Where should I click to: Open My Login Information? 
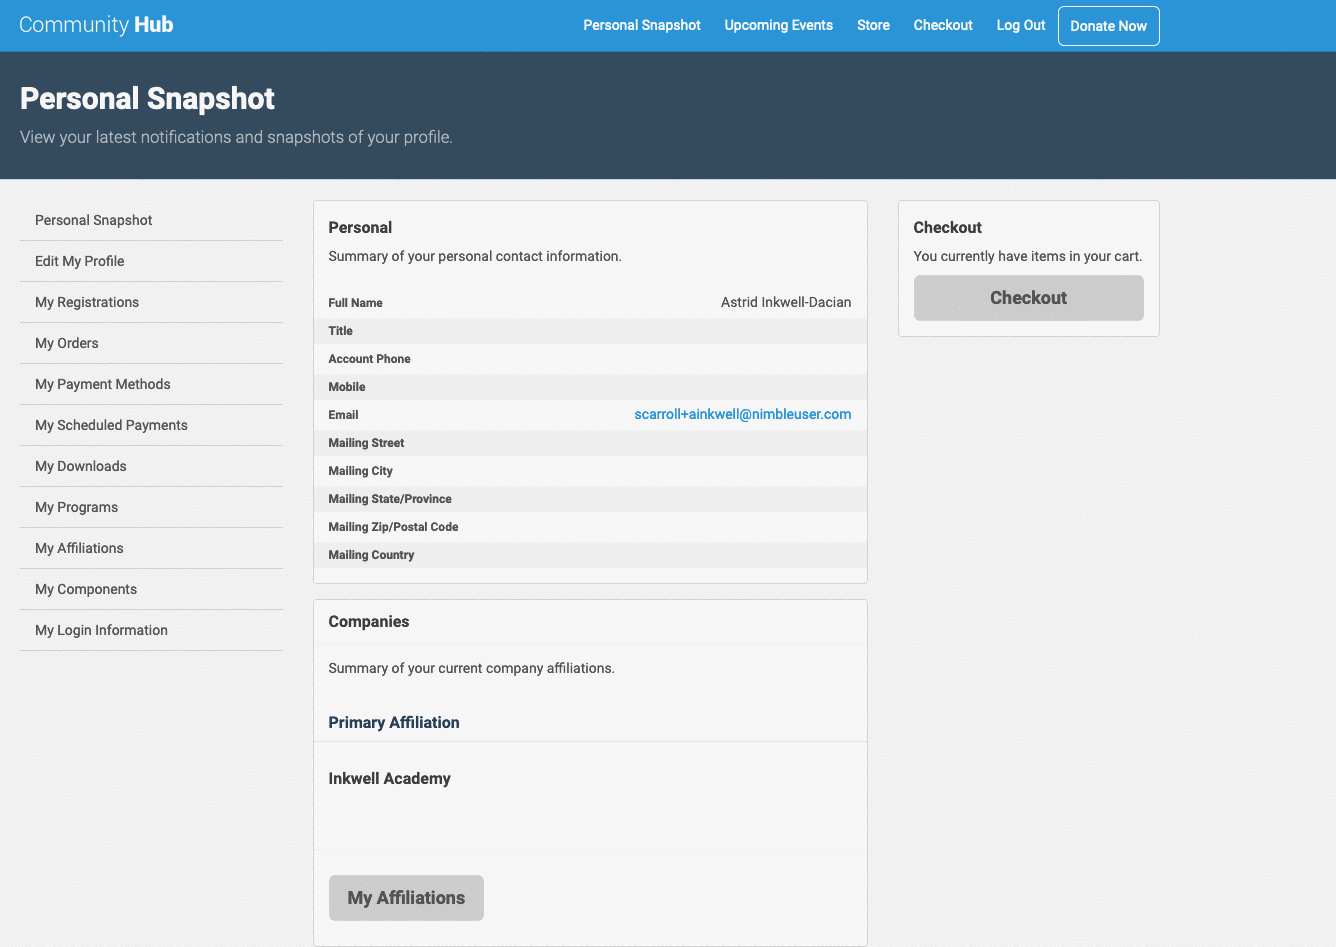click(101, 630)
